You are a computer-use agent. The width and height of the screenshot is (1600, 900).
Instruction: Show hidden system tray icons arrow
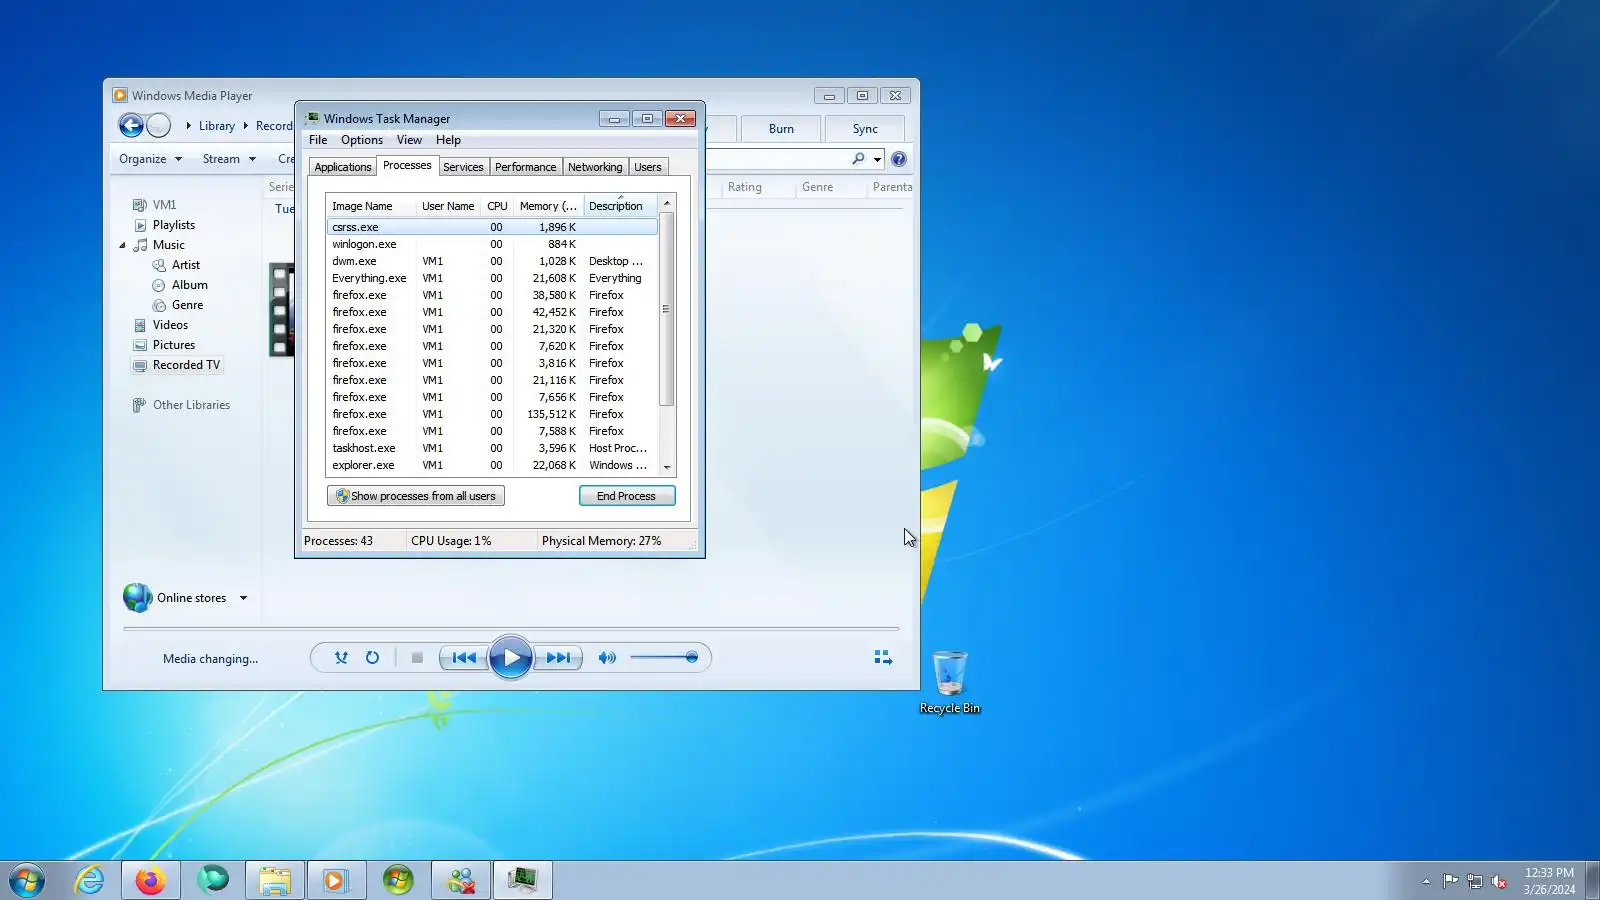point(1426,881)
